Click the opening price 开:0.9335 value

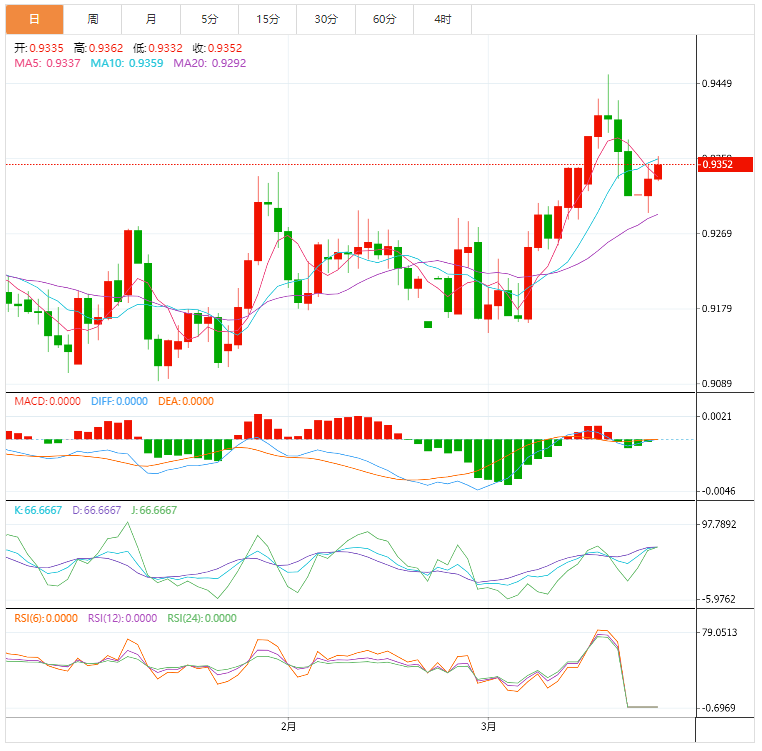click(x=39, y=48)
